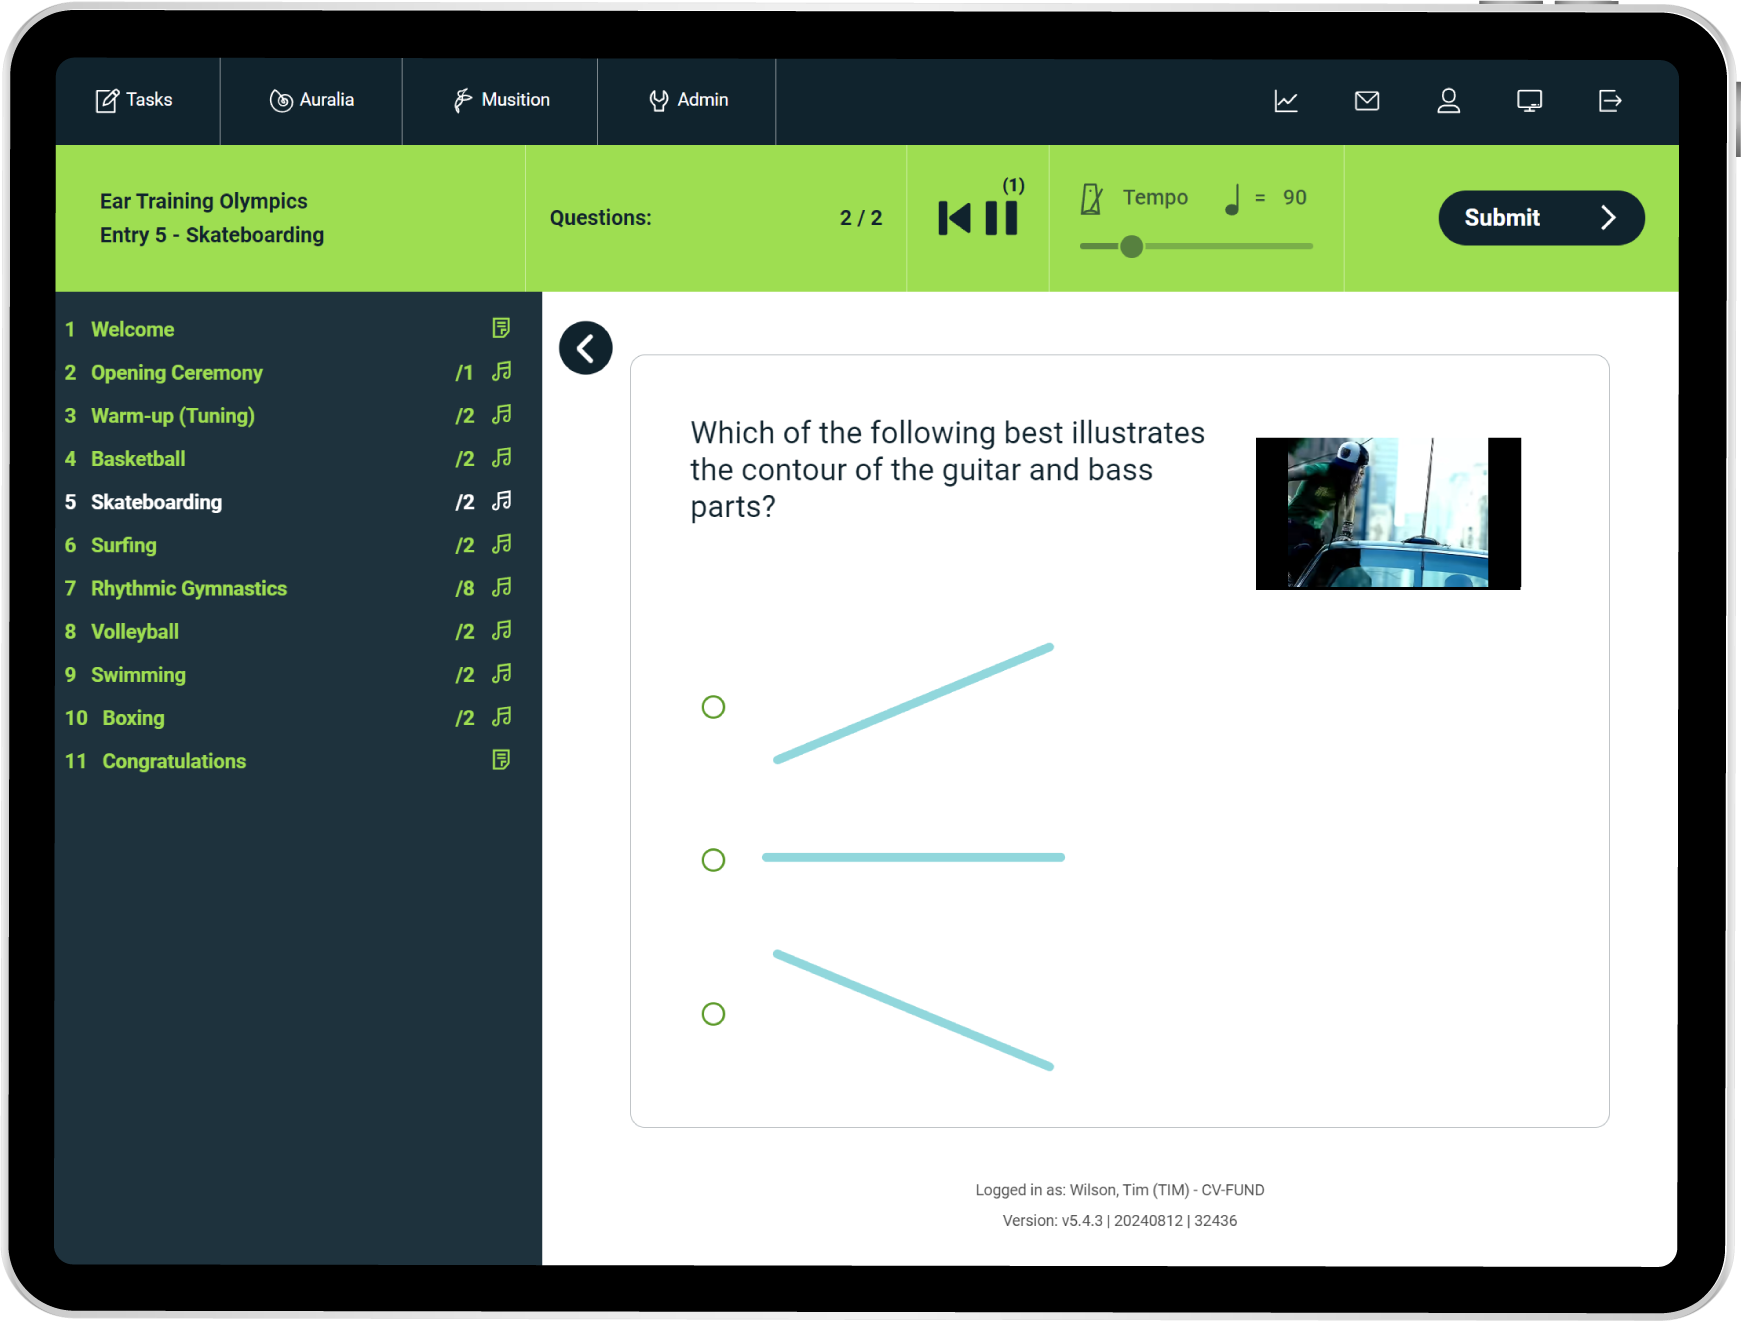Click the monitor display icon
This screenshot has height=1321, width=1741.
coord(1529,101)
